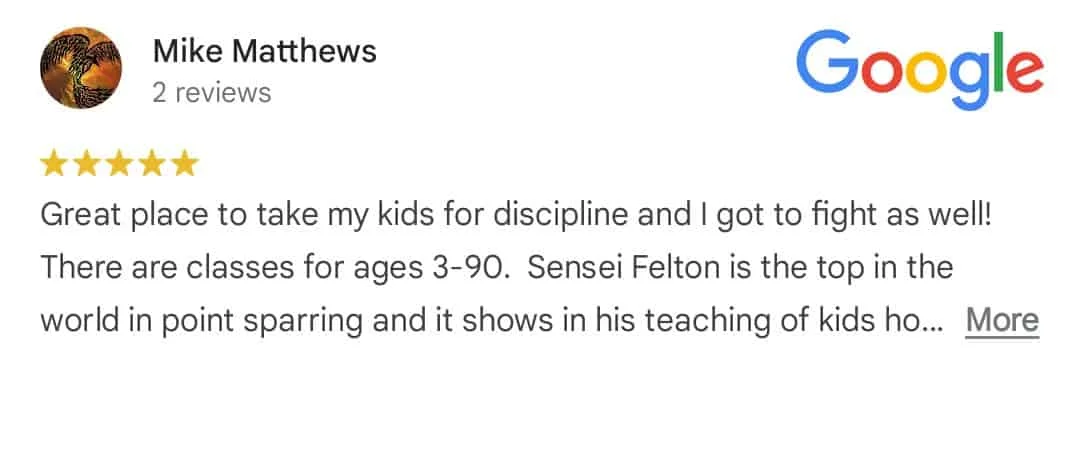Click the Google logo
The height and width of the screenshot is (468, 1071).
tap(920, 70)
